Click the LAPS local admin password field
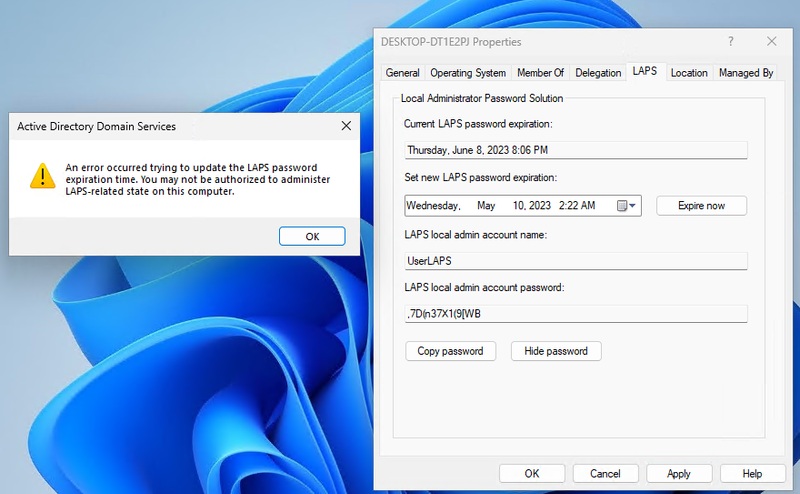800x494 pixels. 576,314
